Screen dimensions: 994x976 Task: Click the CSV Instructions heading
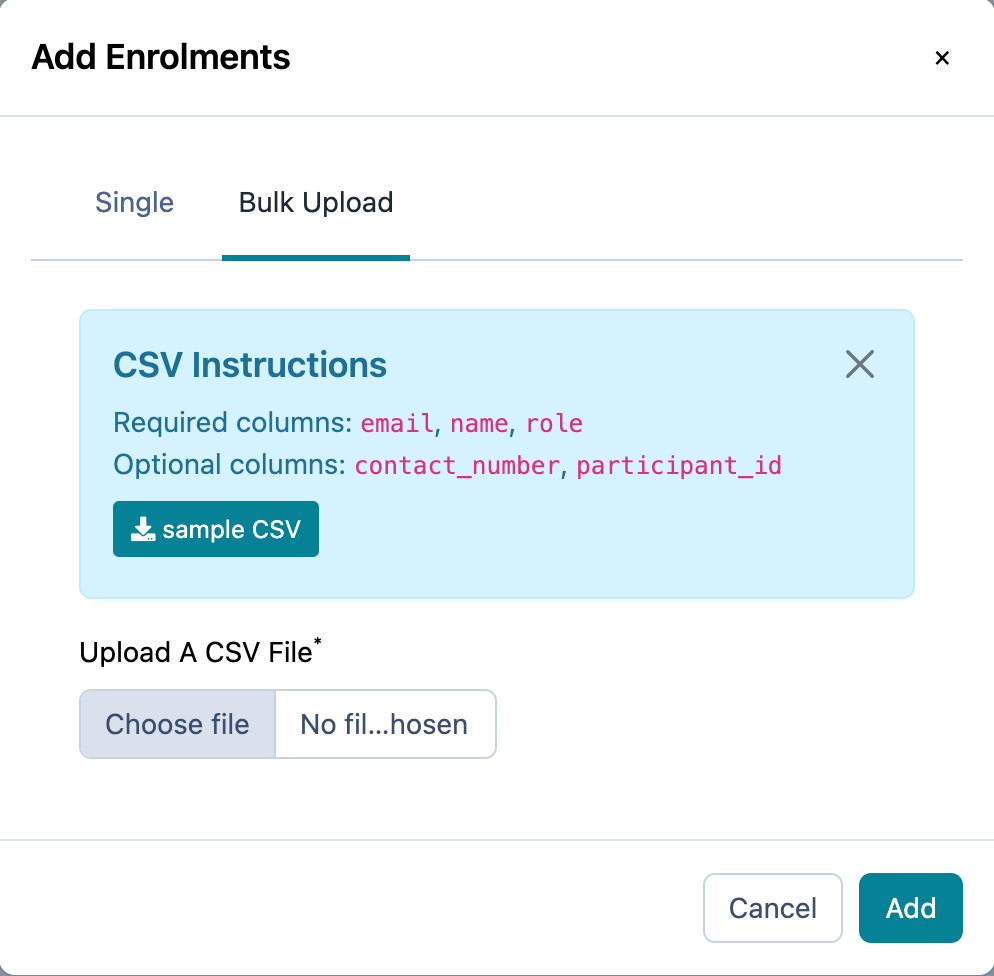pyautogui.click(x=250, y=365)
